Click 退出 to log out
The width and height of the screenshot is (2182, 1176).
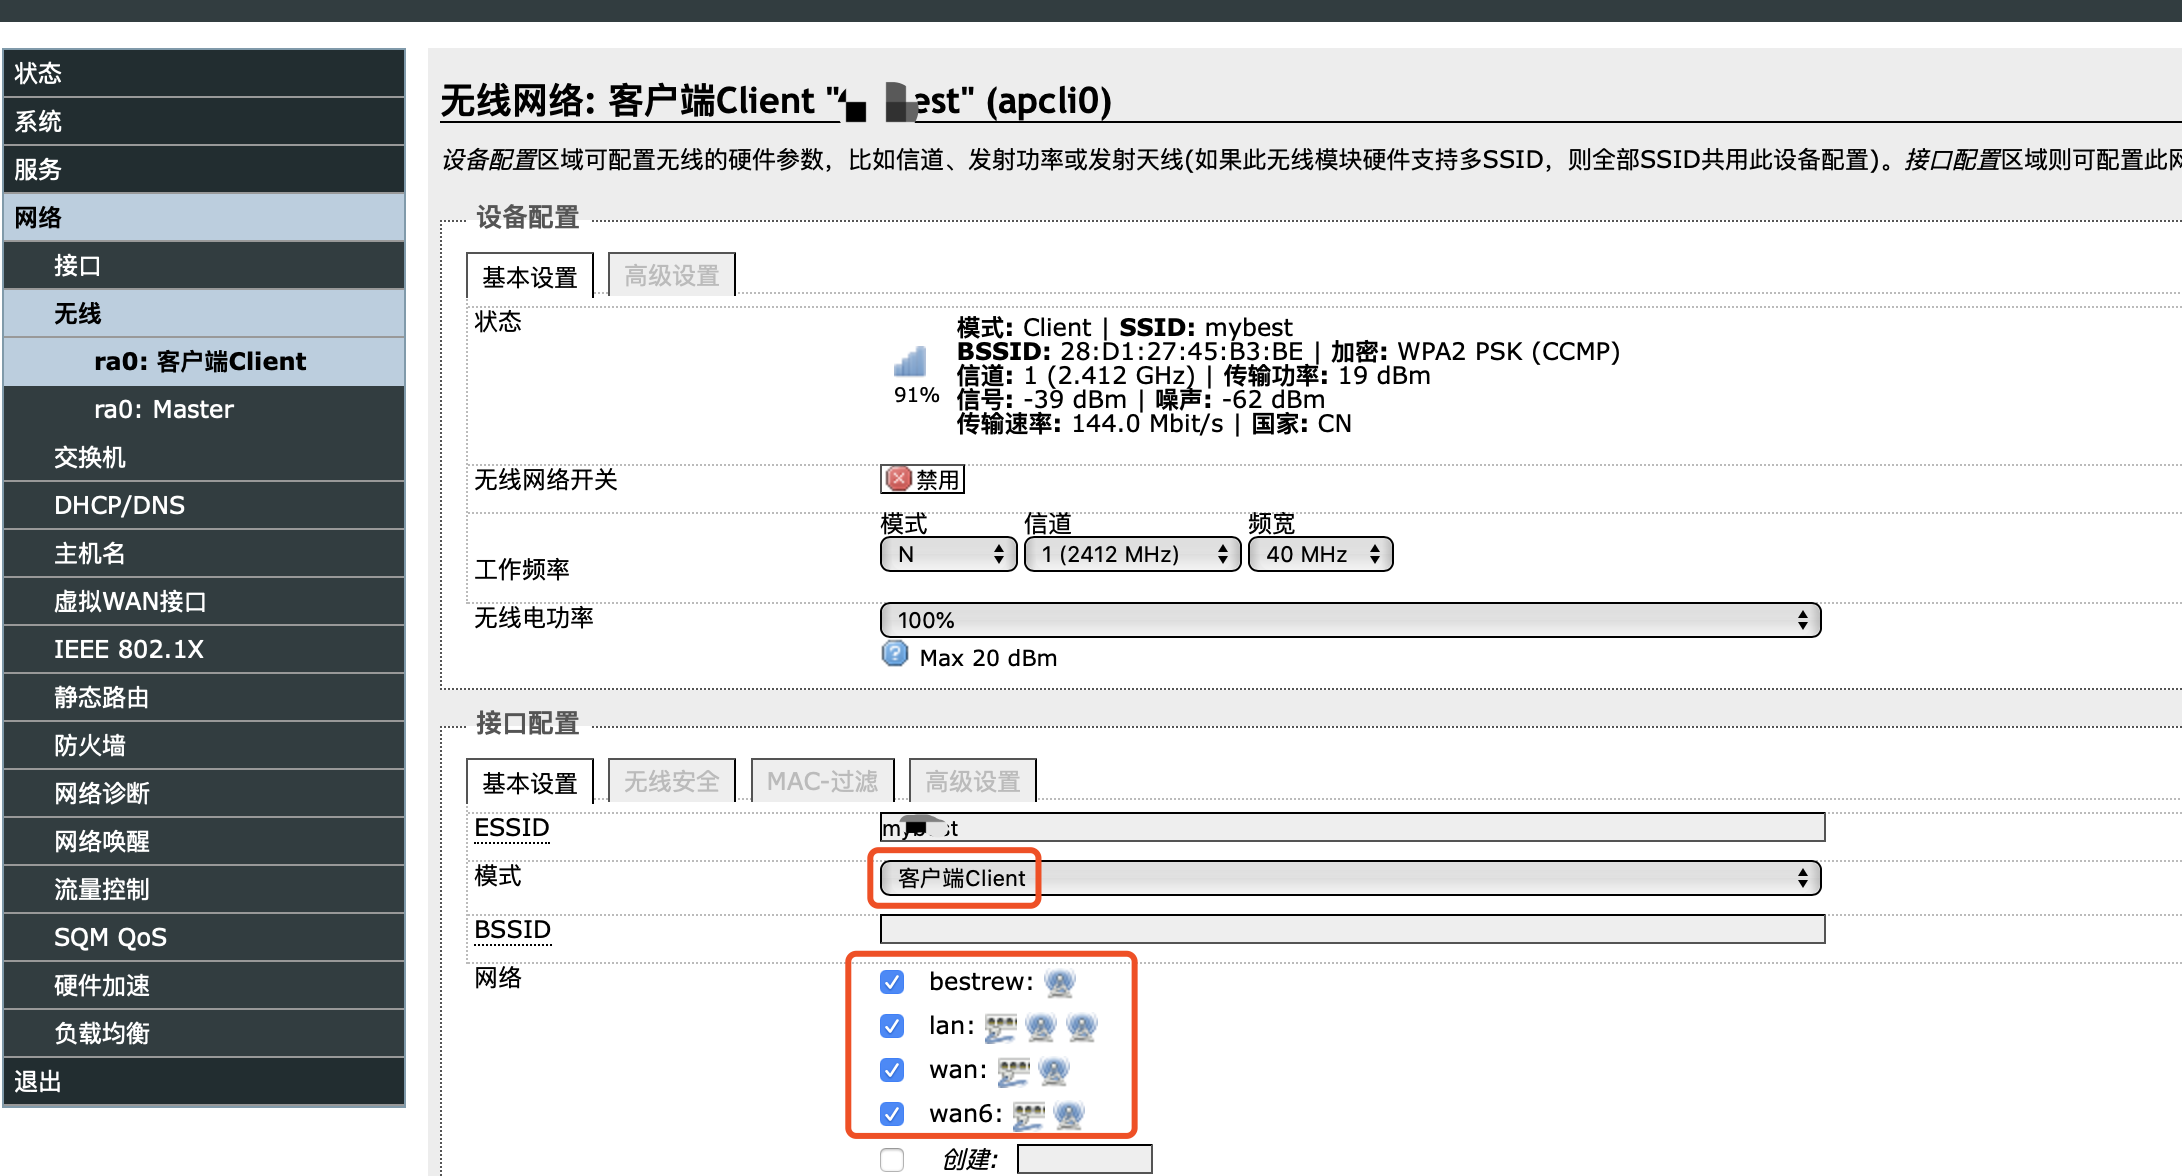coord(37,1080)
